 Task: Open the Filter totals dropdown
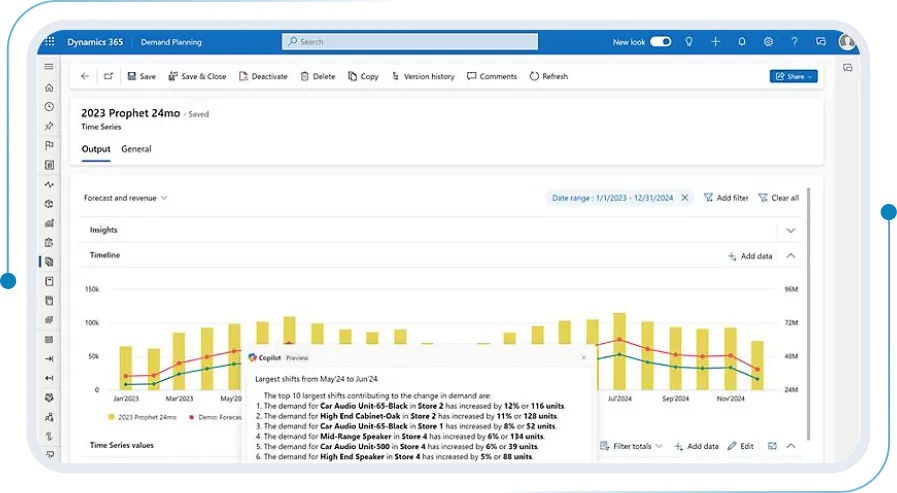pyautogui.click(x=631, y=446)
